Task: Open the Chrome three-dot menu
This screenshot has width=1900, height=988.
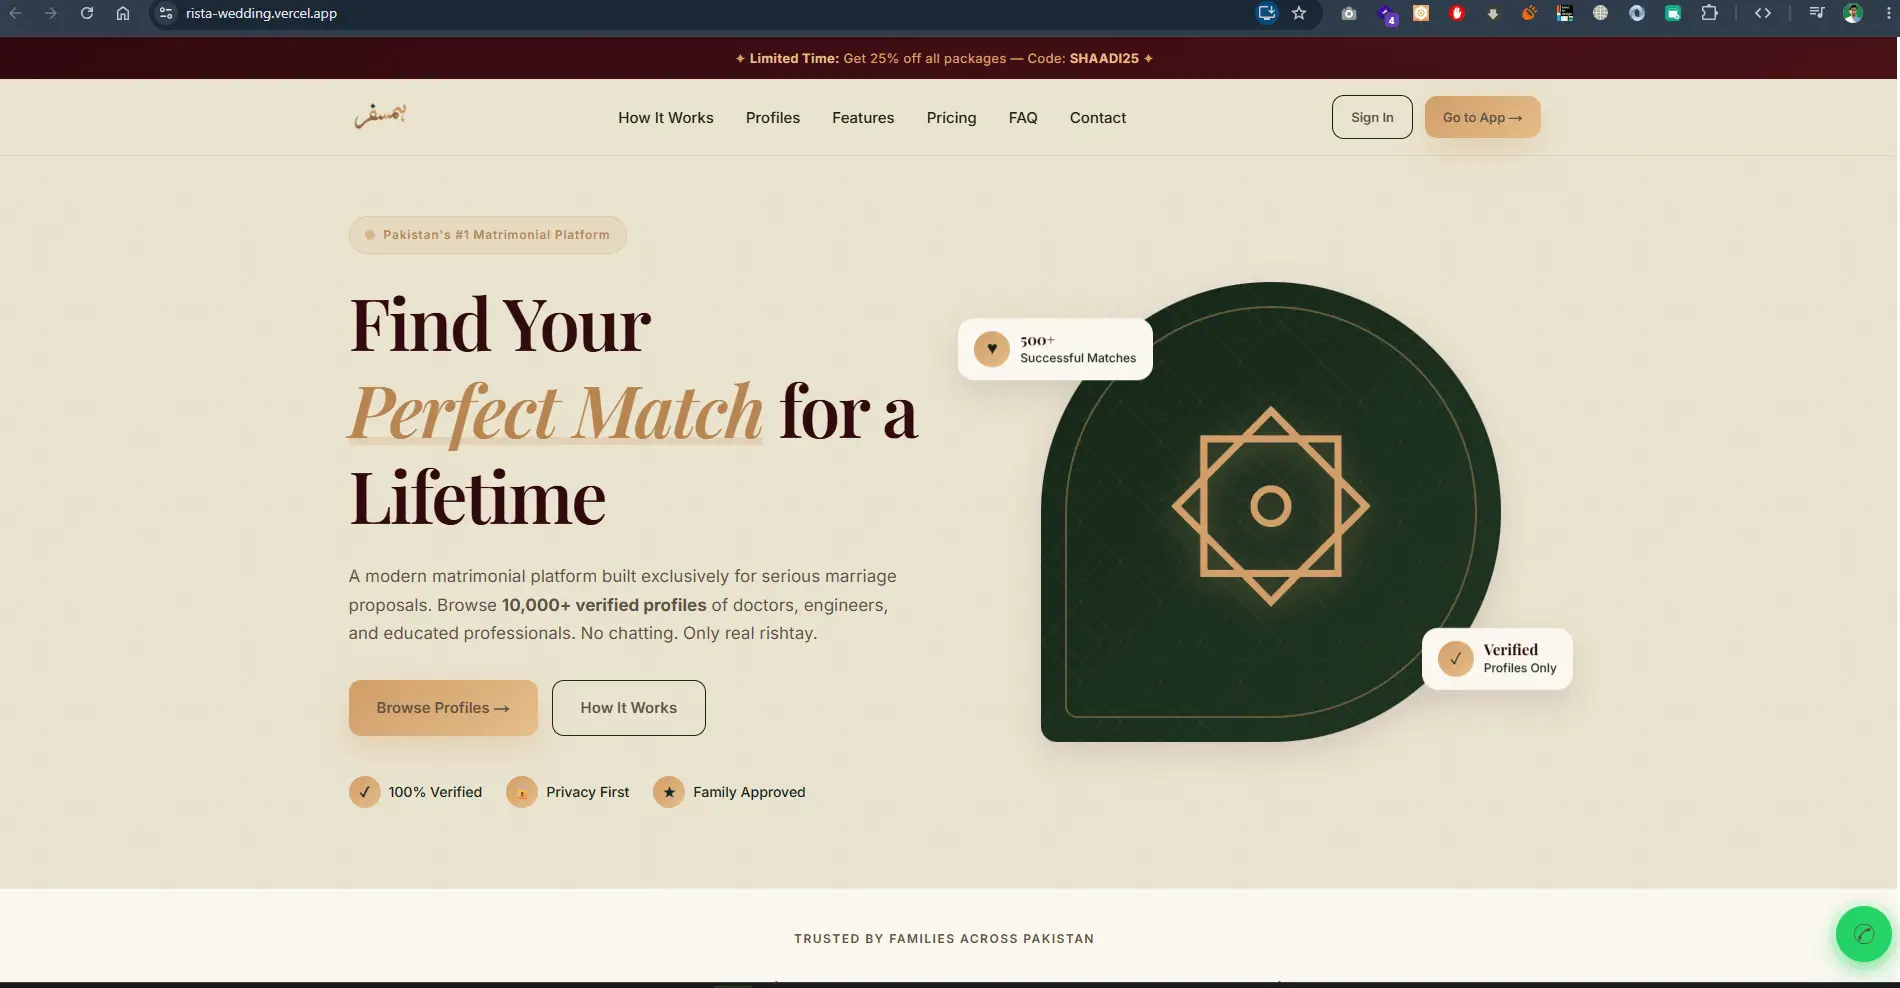Action: pos(1888,13)
